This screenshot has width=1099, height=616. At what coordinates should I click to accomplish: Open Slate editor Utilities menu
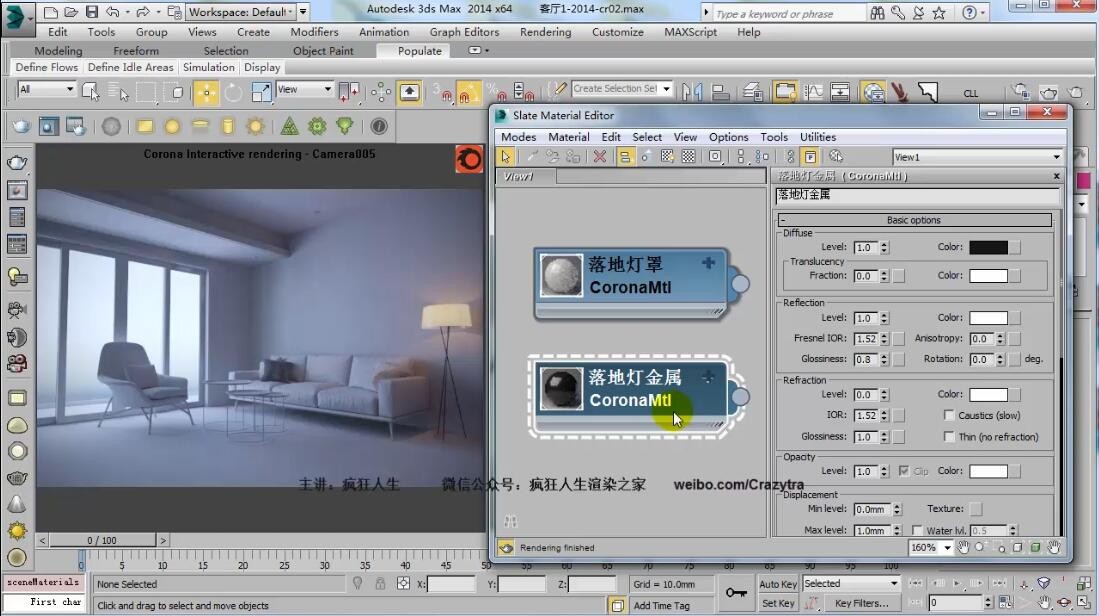point(817,137)
